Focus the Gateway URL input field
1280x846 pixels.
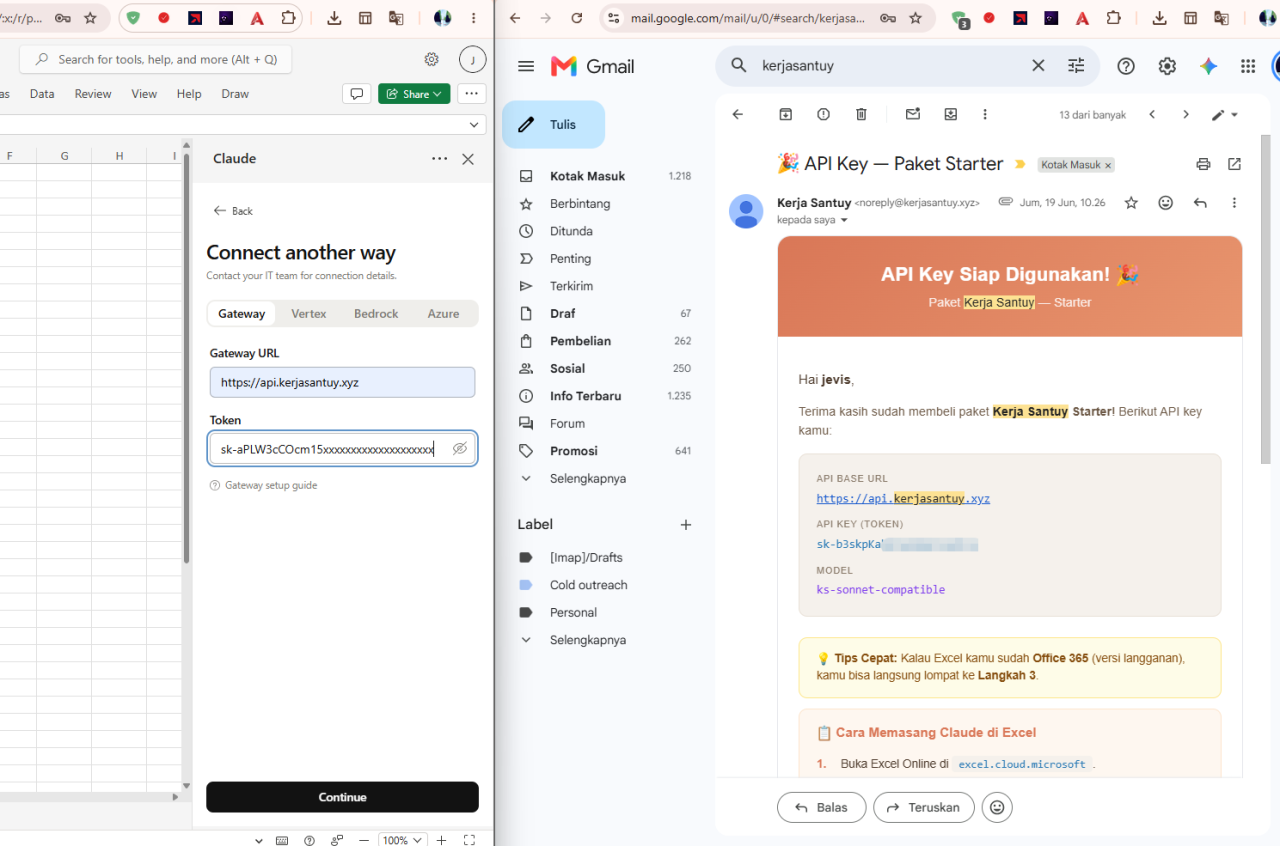(x=342, y=382)
